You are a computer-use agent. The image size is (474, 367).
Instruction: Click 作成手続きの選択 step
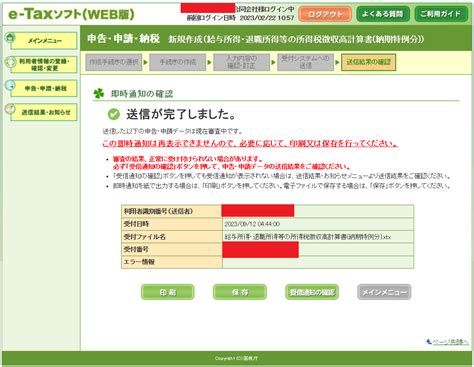[114, 62]
